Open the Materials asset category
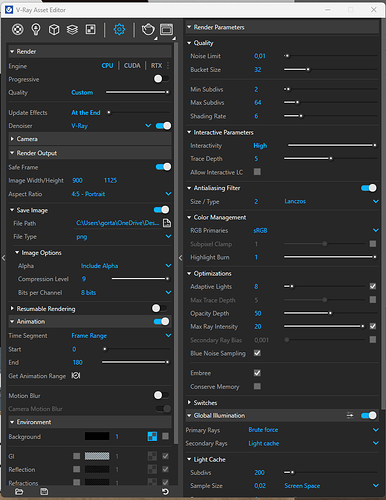The image size is (386, 500). point(18,30)
